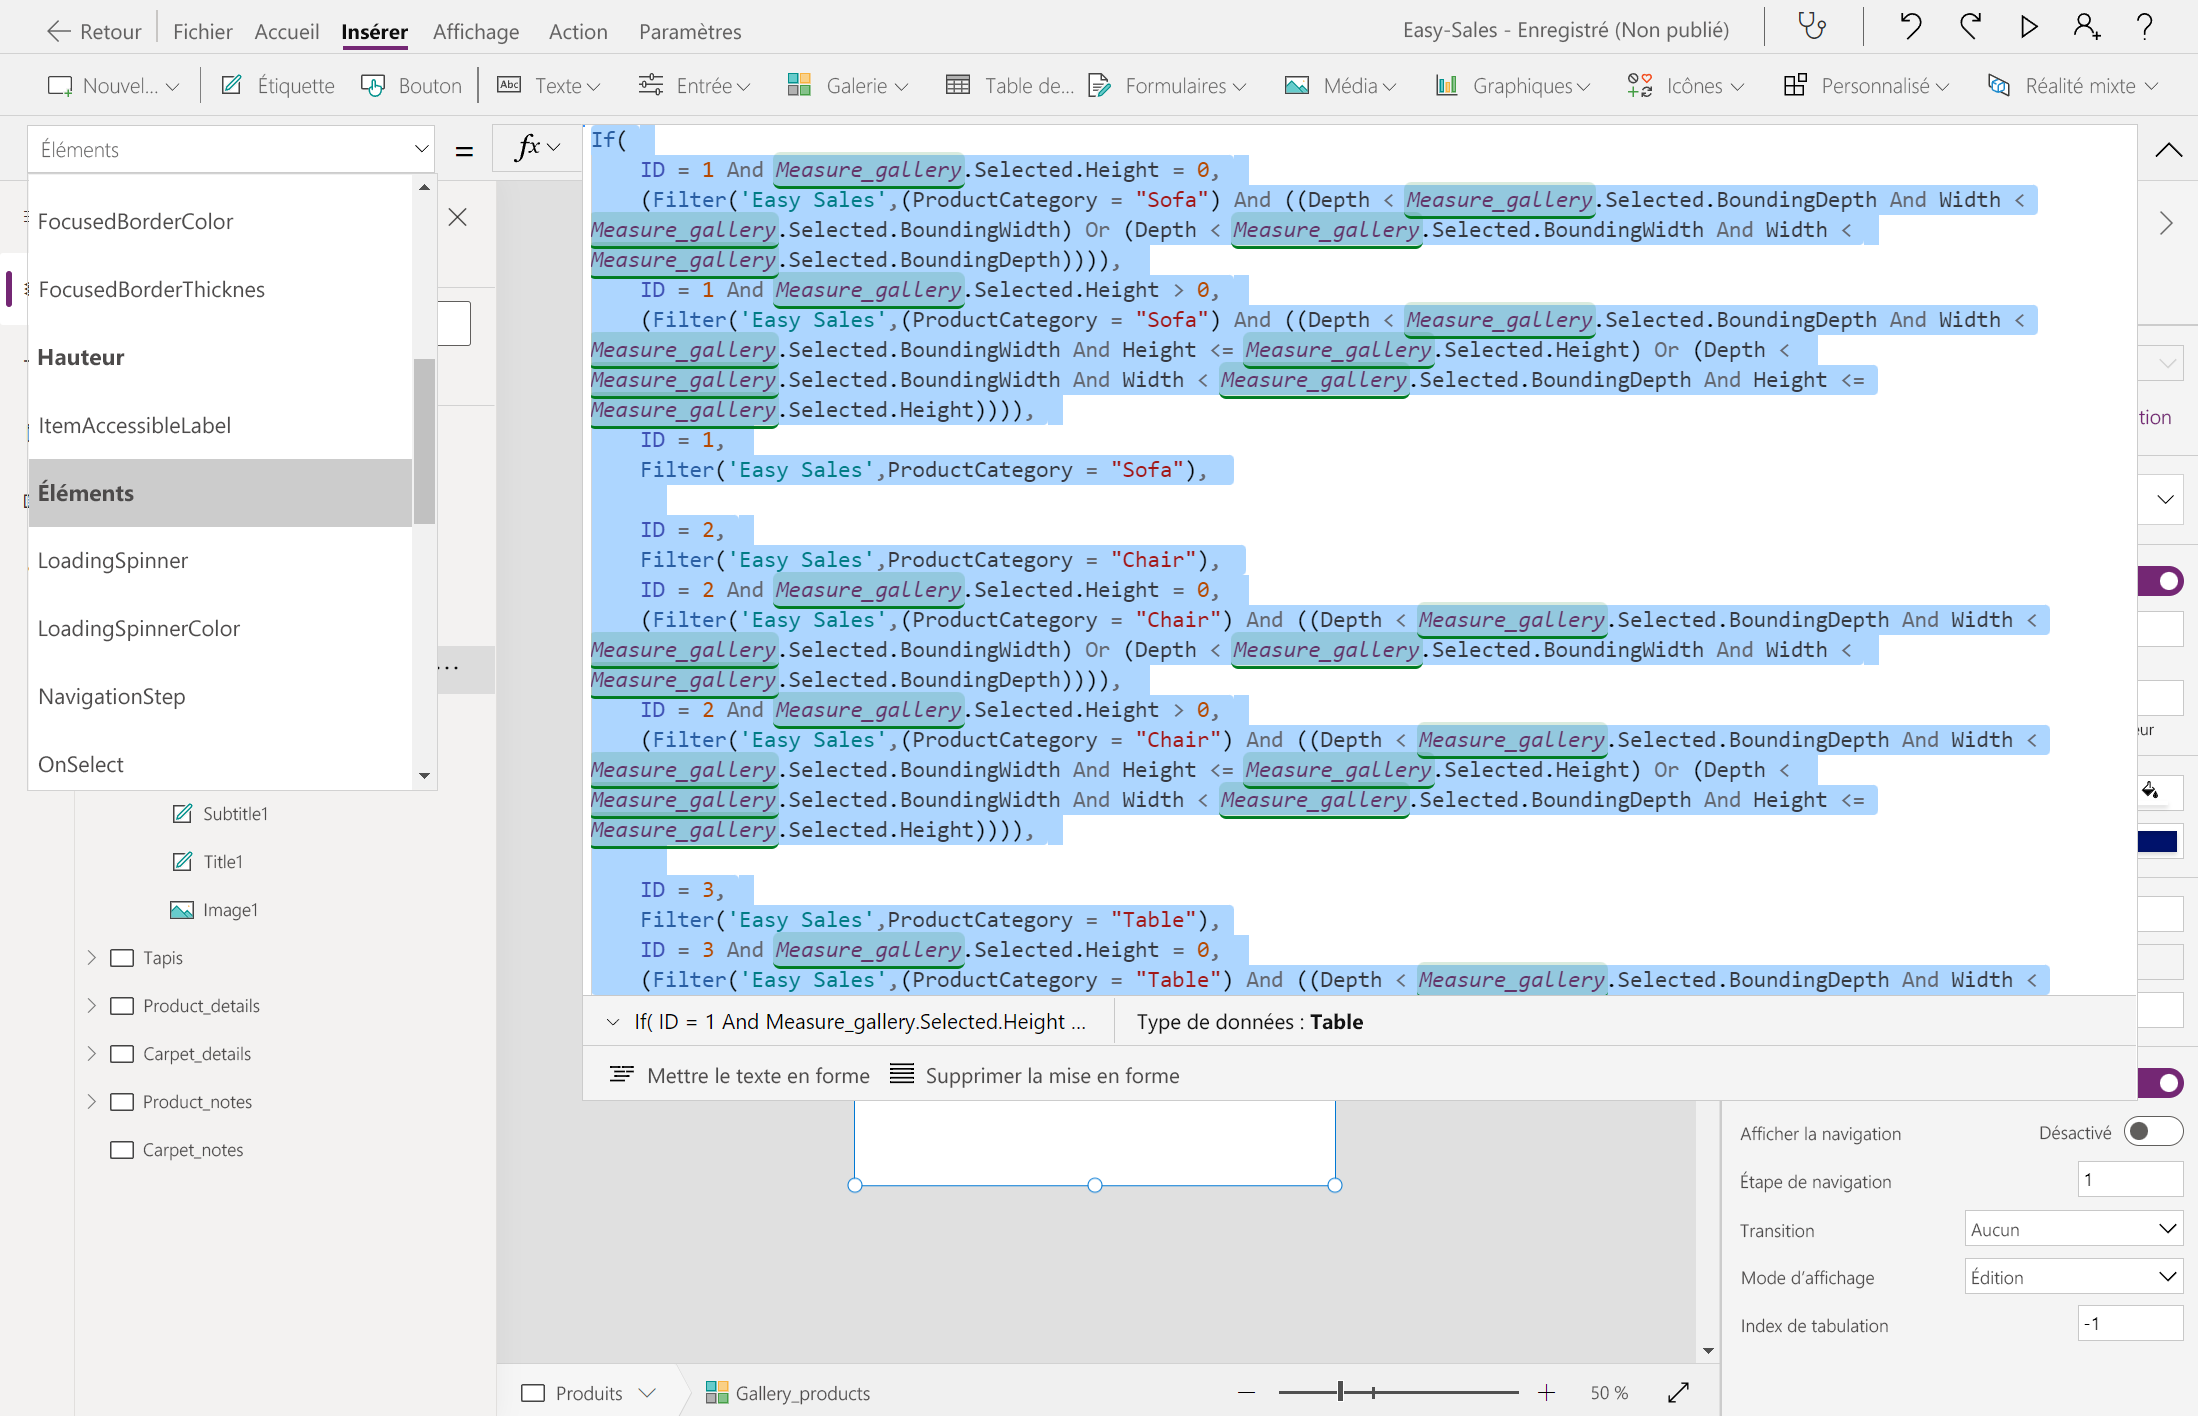The width and height of the screenshot is (2198, 1416).
Task: Choose the OnSelect property
Action: [220, 764]
